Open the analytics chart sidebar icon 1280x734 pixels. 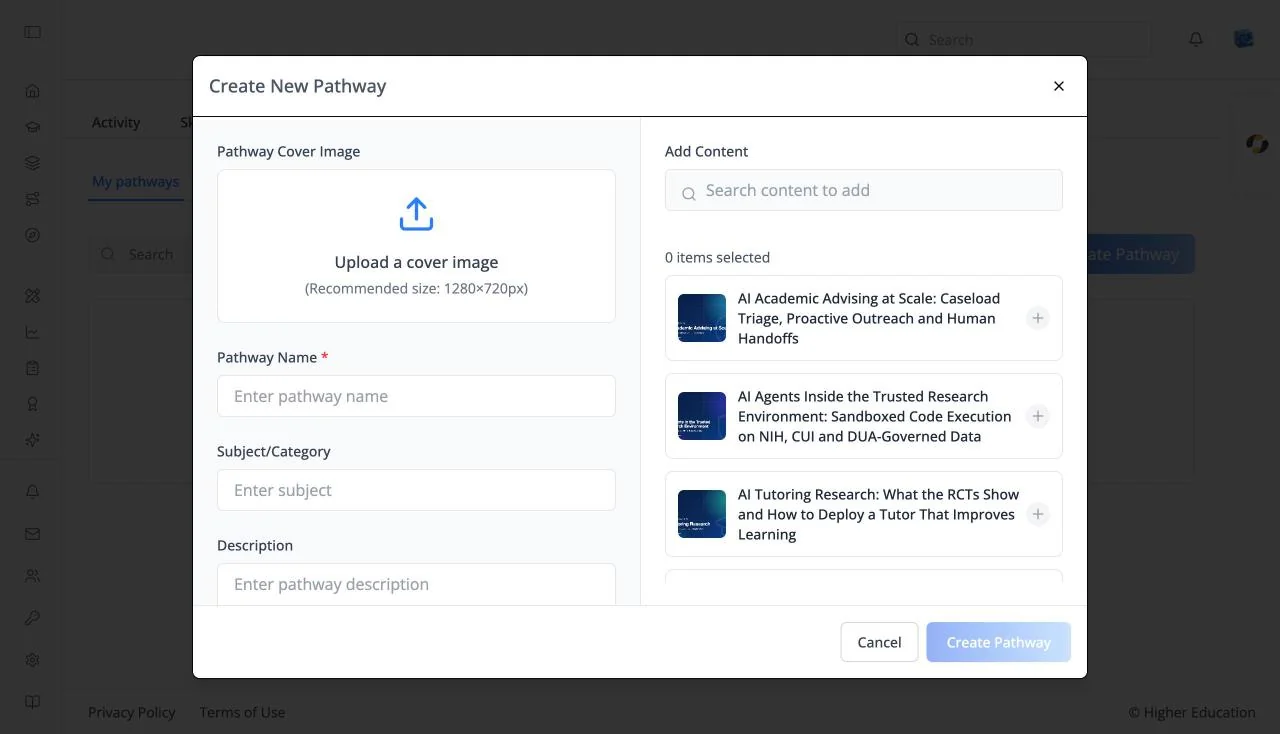(33, 332)
